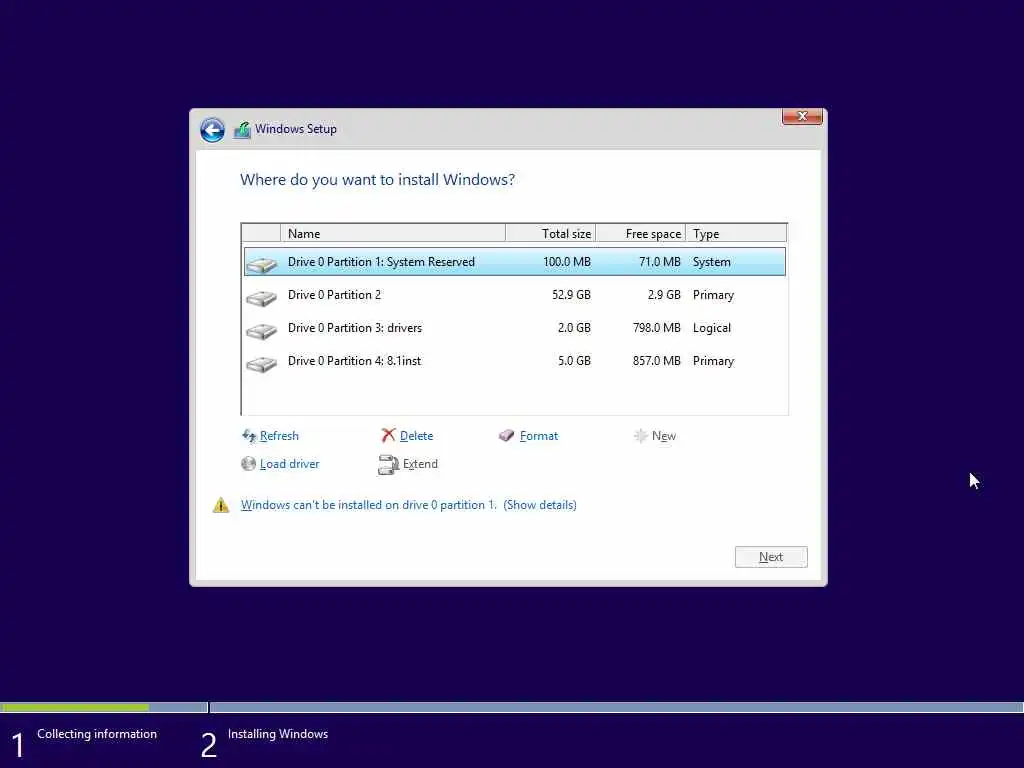This screenshot has width=1024, height=768.
Task: Click the System type cell
Action: 712,262
